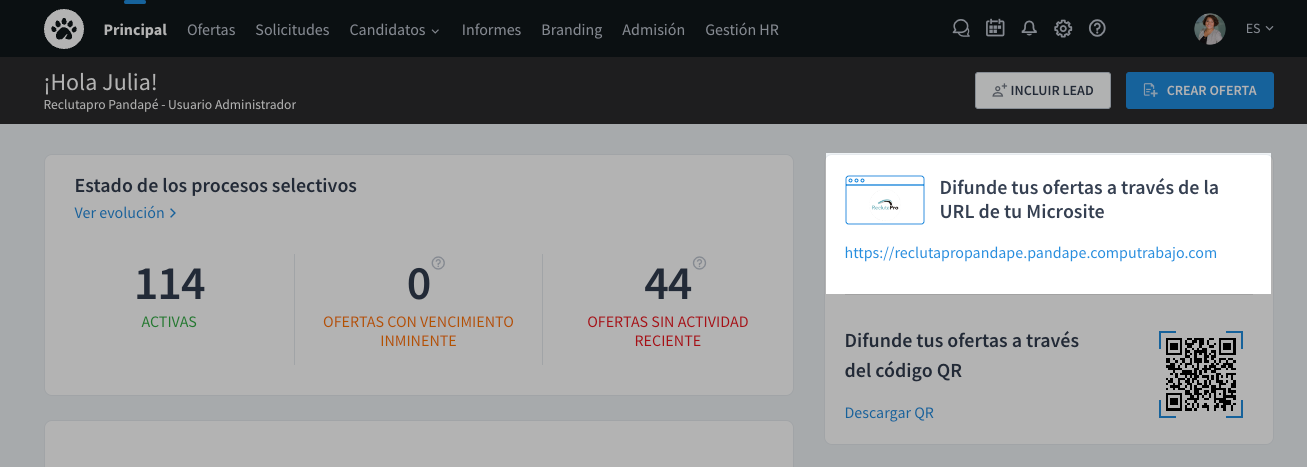The width and height of the screenshot is (1307, 467).
Task: Click the Incluir Lead button
Action: [x=1043, y=90]
